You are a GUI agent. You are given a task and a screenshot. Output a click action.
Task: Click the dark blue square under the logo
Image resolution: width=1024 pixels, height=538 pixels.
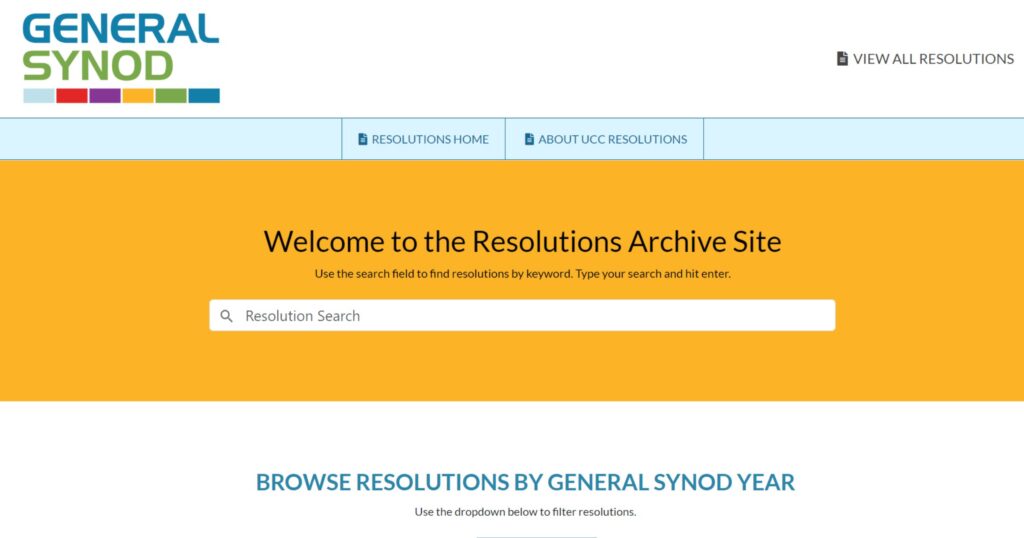point(204,96)
